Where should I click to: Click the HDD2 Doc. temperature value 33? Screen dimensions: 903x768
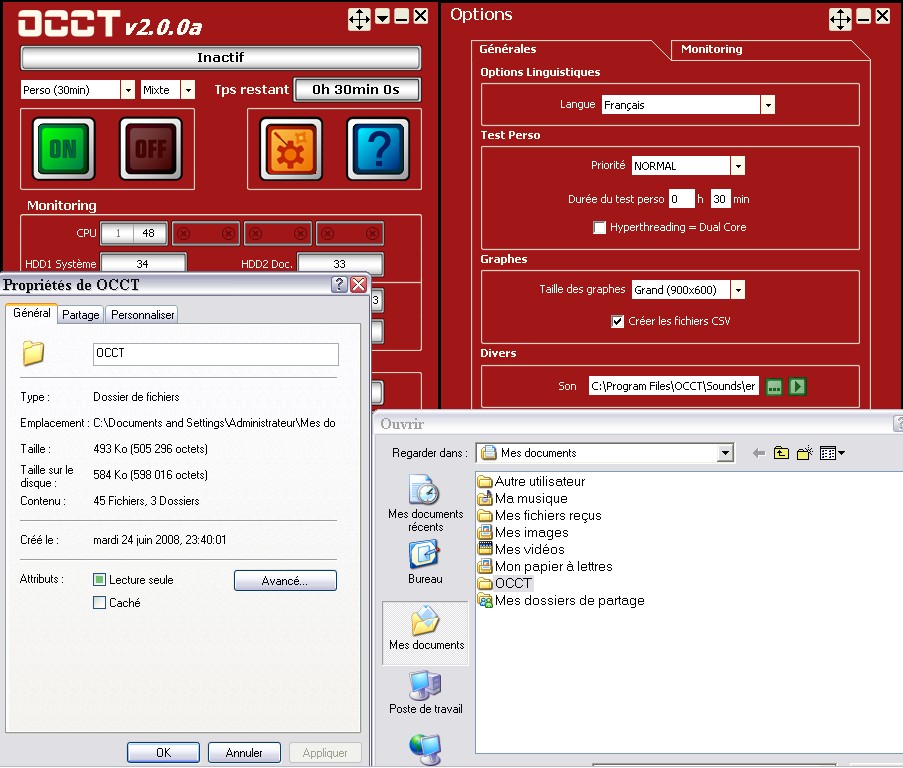340,264
